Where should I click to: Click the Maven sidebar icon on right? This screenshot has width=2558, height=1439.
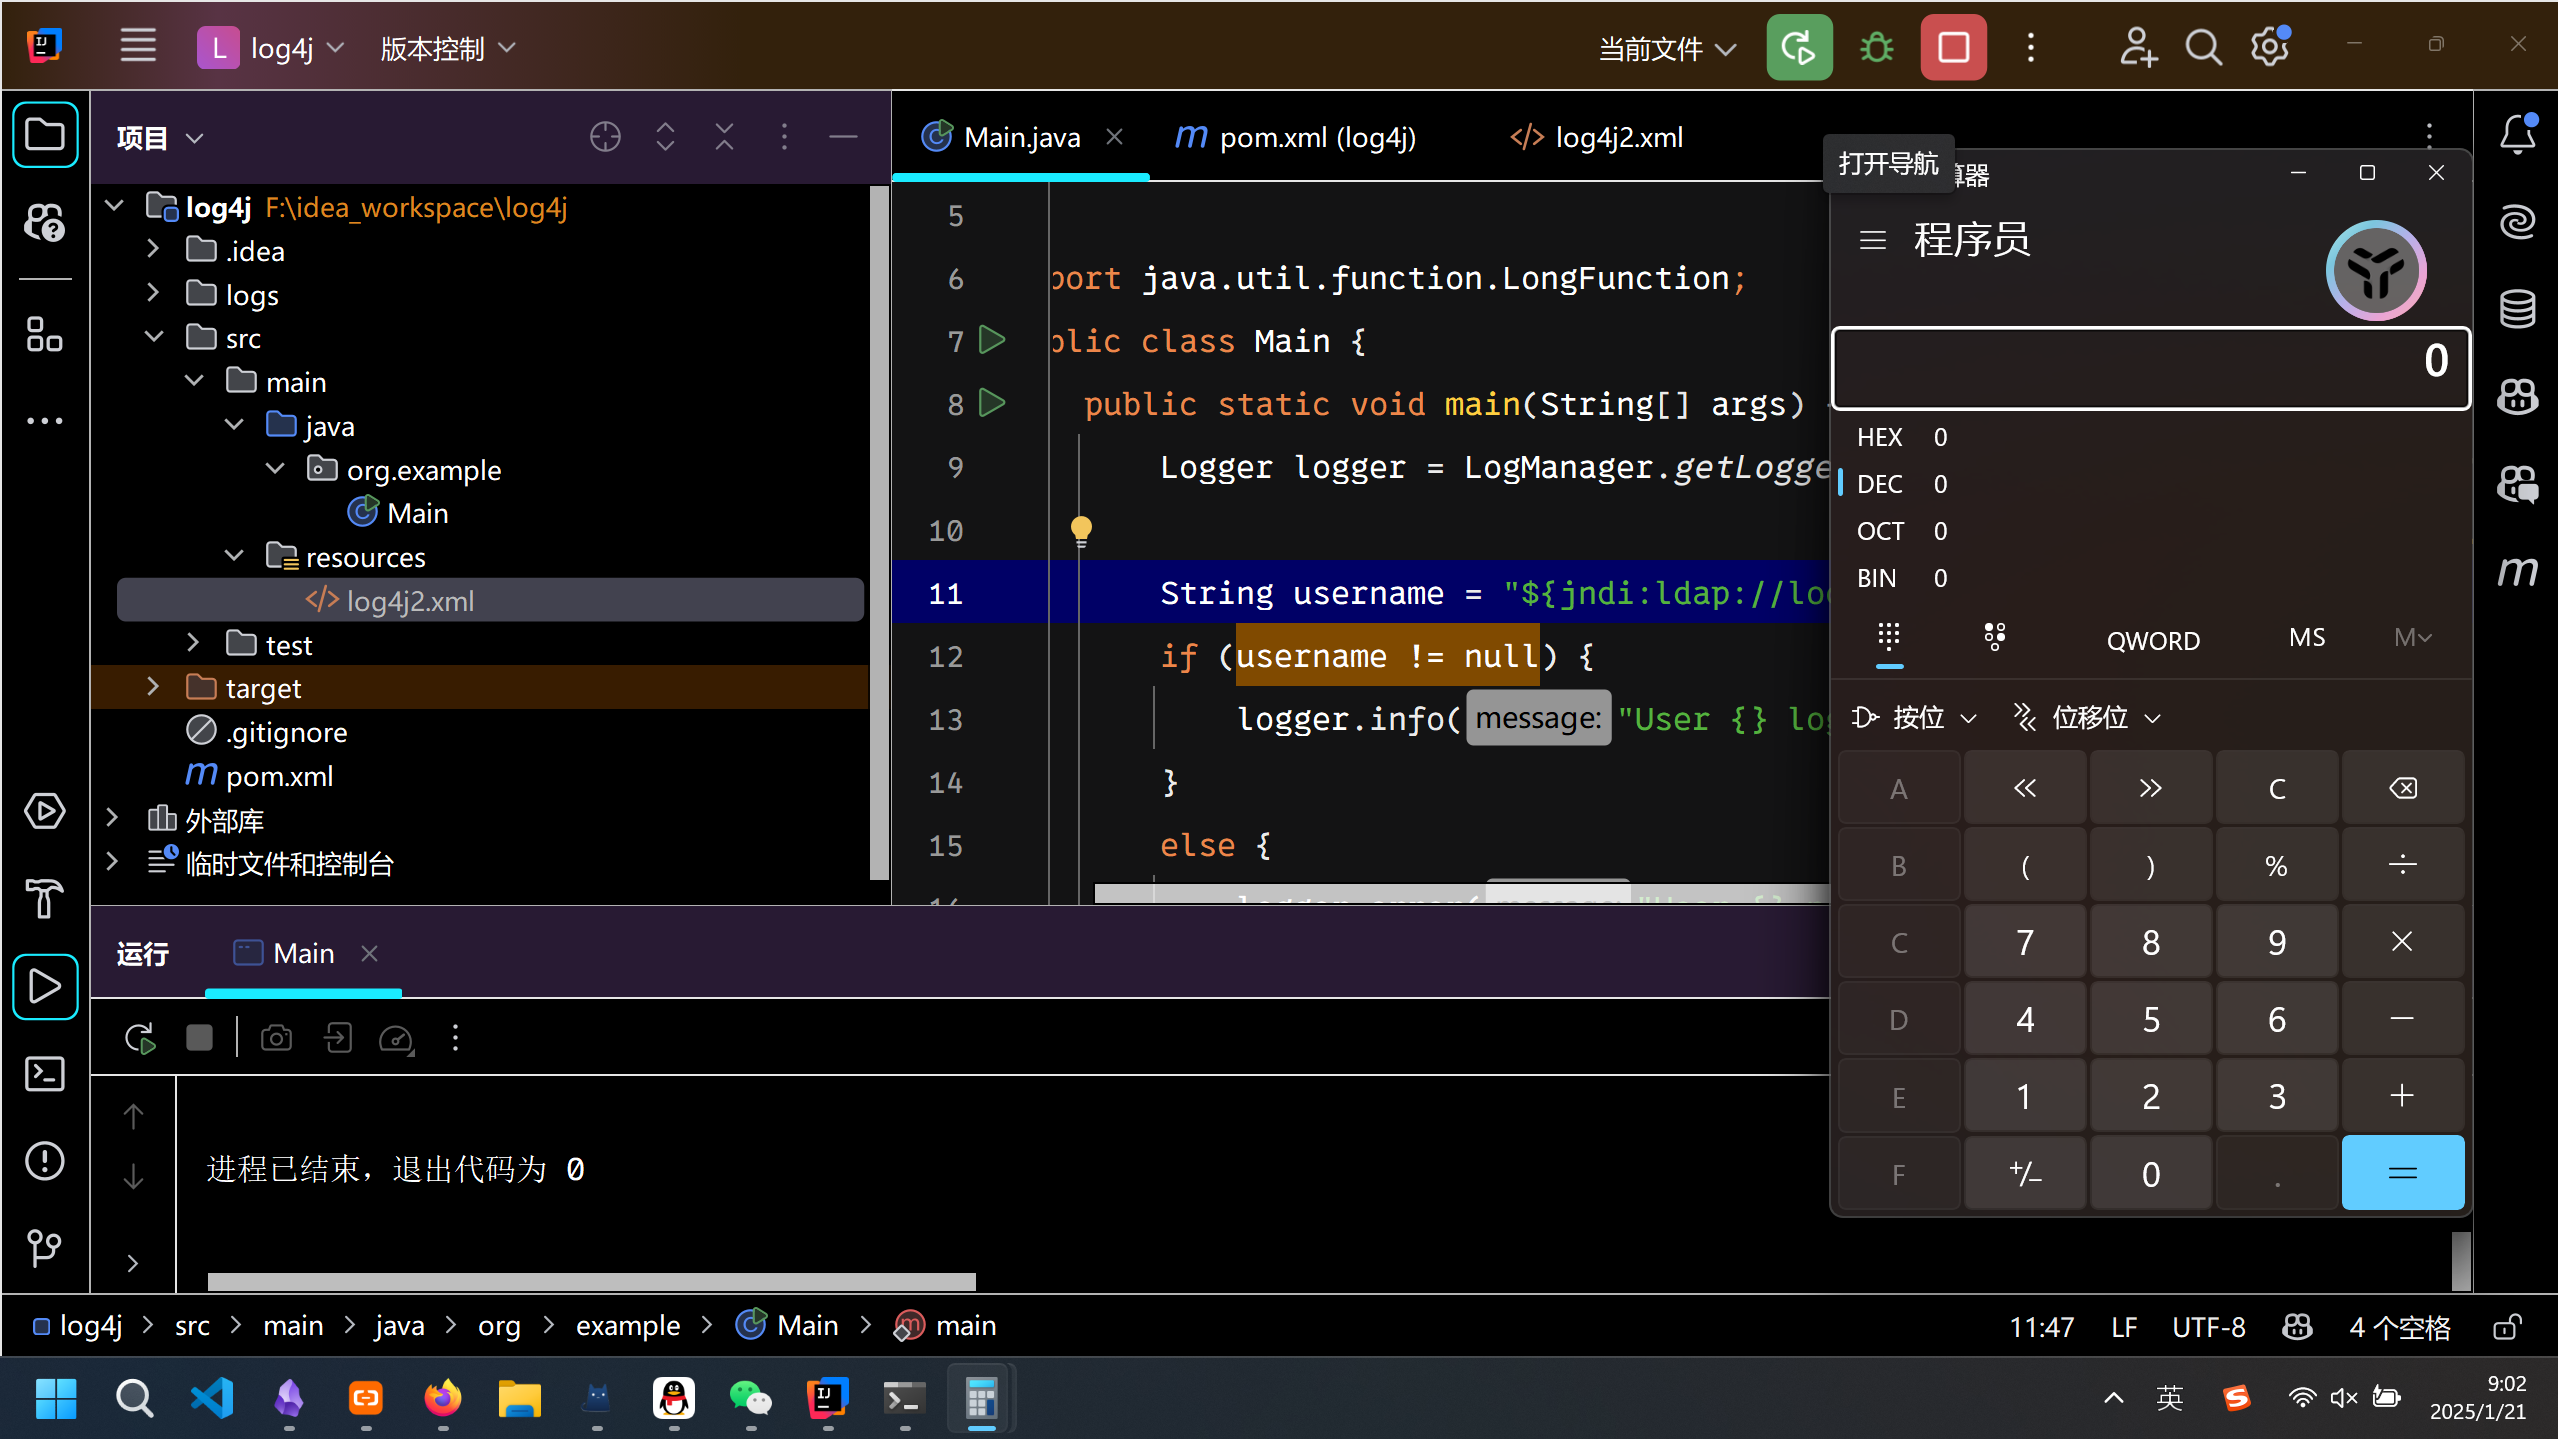2517,571
